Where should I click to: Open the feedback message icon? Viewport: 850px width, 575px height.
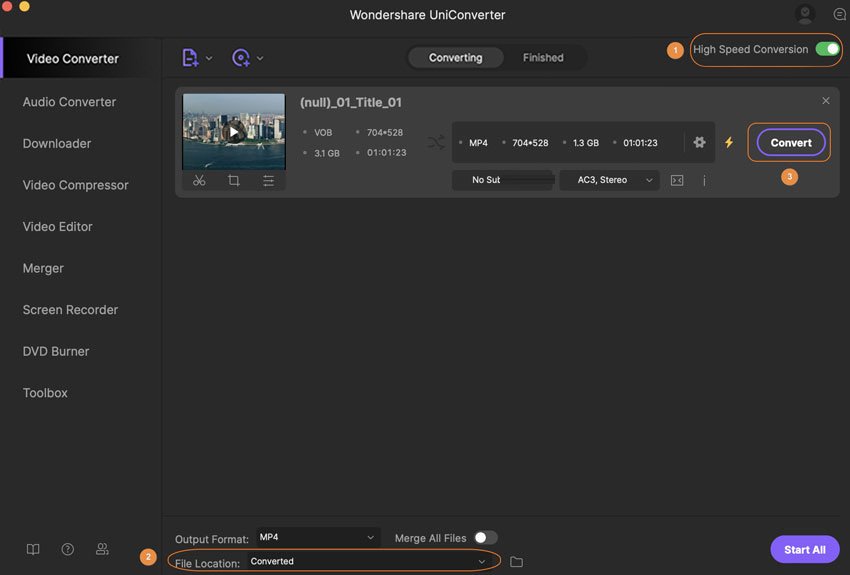(839, 14)
